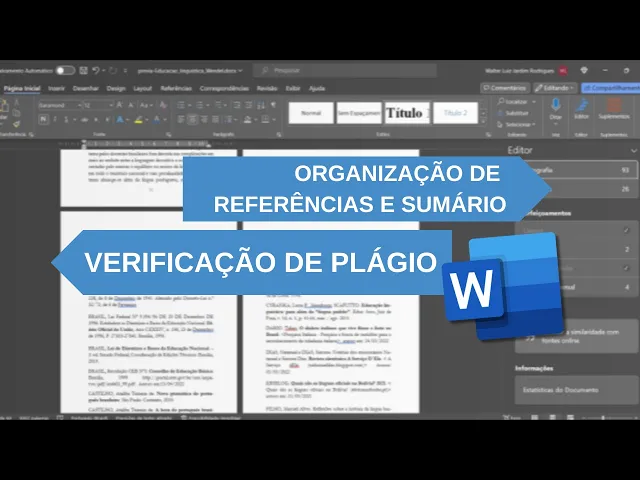Open the user account avatar
Image resolution: width=640 pixels, height=480 pixels.
563,71
